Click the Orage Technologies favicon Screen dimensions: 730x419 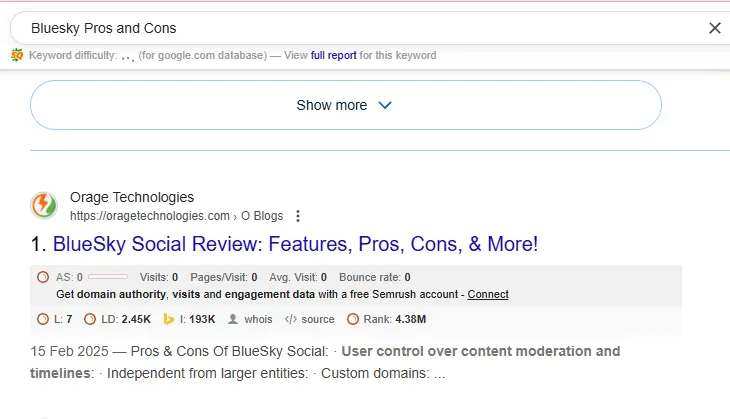click(x=44, y=205)
